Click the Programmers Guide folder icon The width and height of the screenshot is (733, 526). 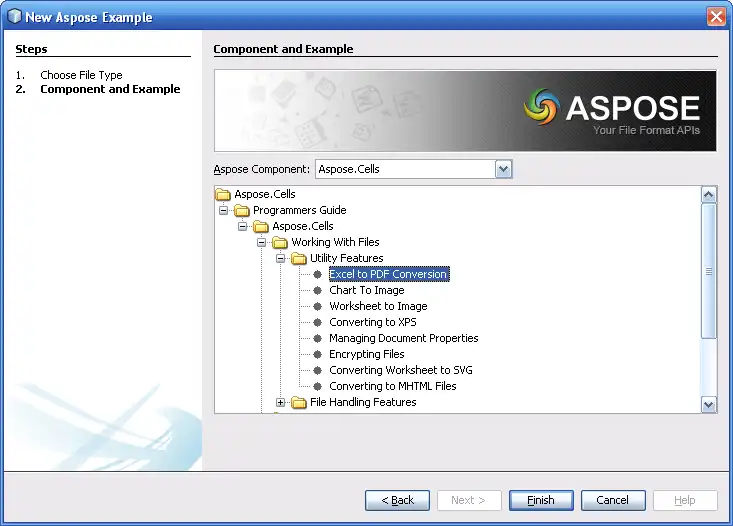click(x=242, y=210)
